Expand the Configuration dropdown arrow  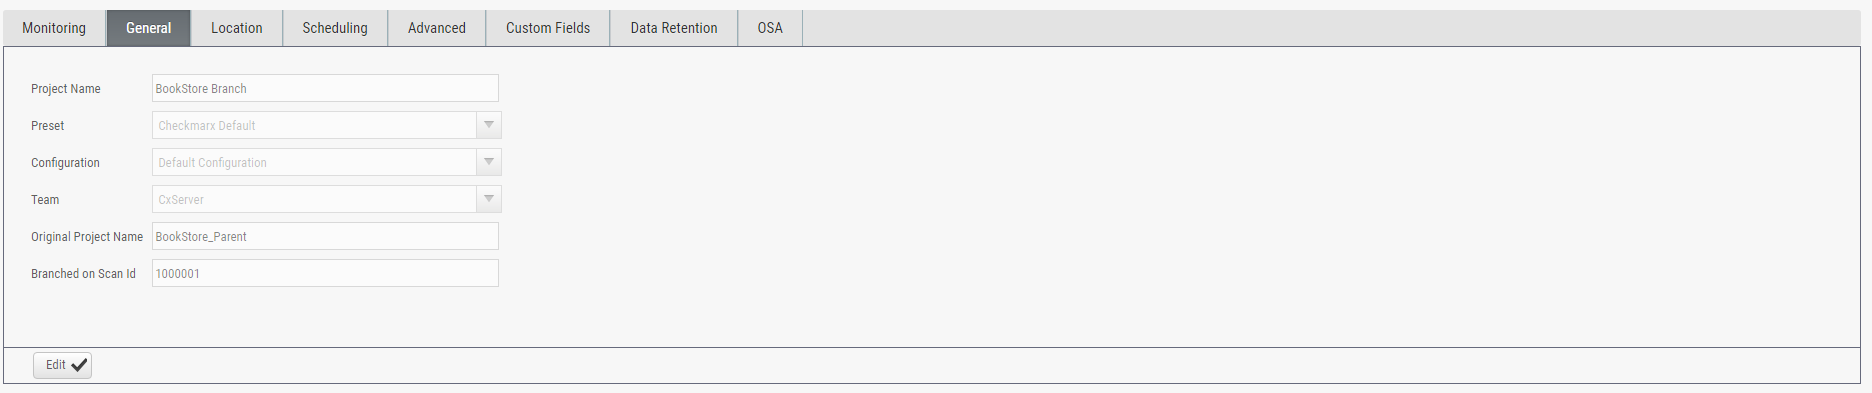coord(489,162)
